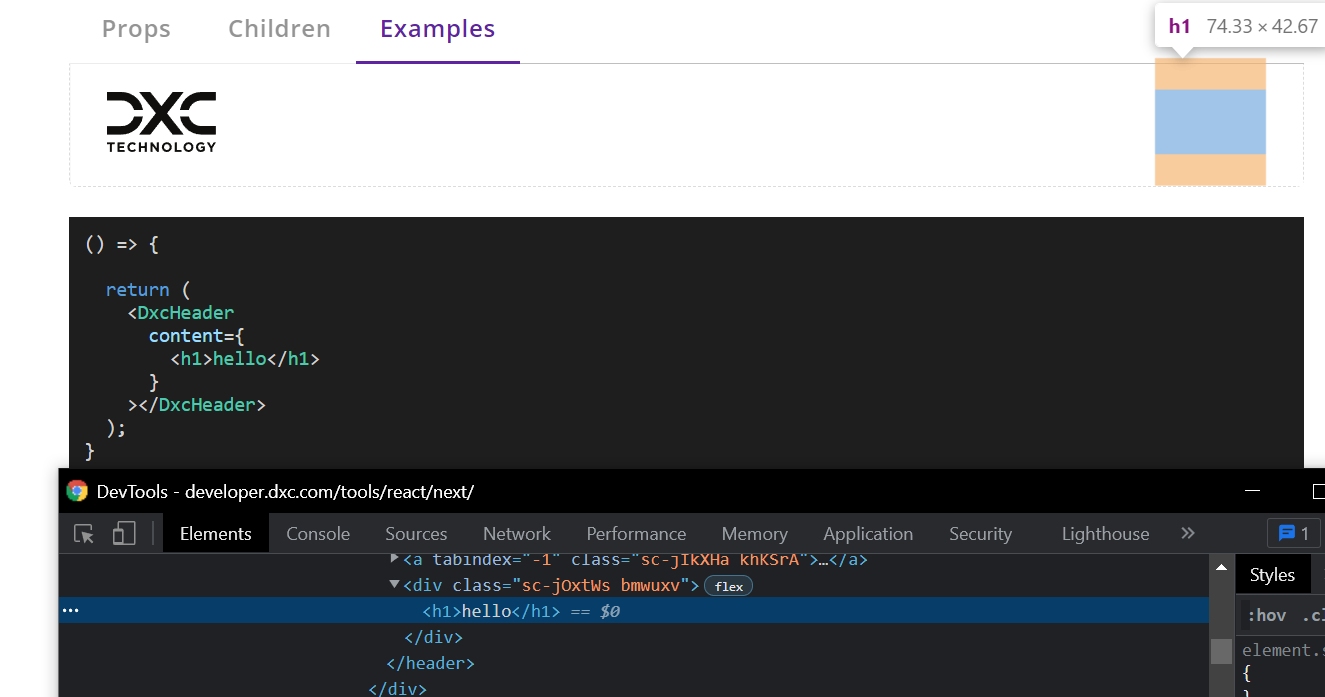Show more DevTools tabs with chevron
The width and height of the screenshot is (1325, 697).
[1188, 533]
